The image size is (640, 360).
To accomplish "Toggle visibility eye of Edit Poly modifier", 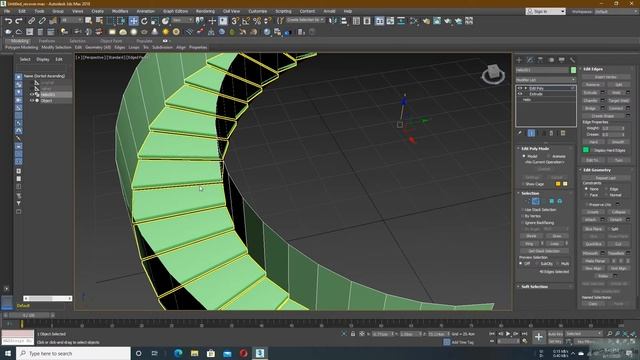I will pos(520,88).
